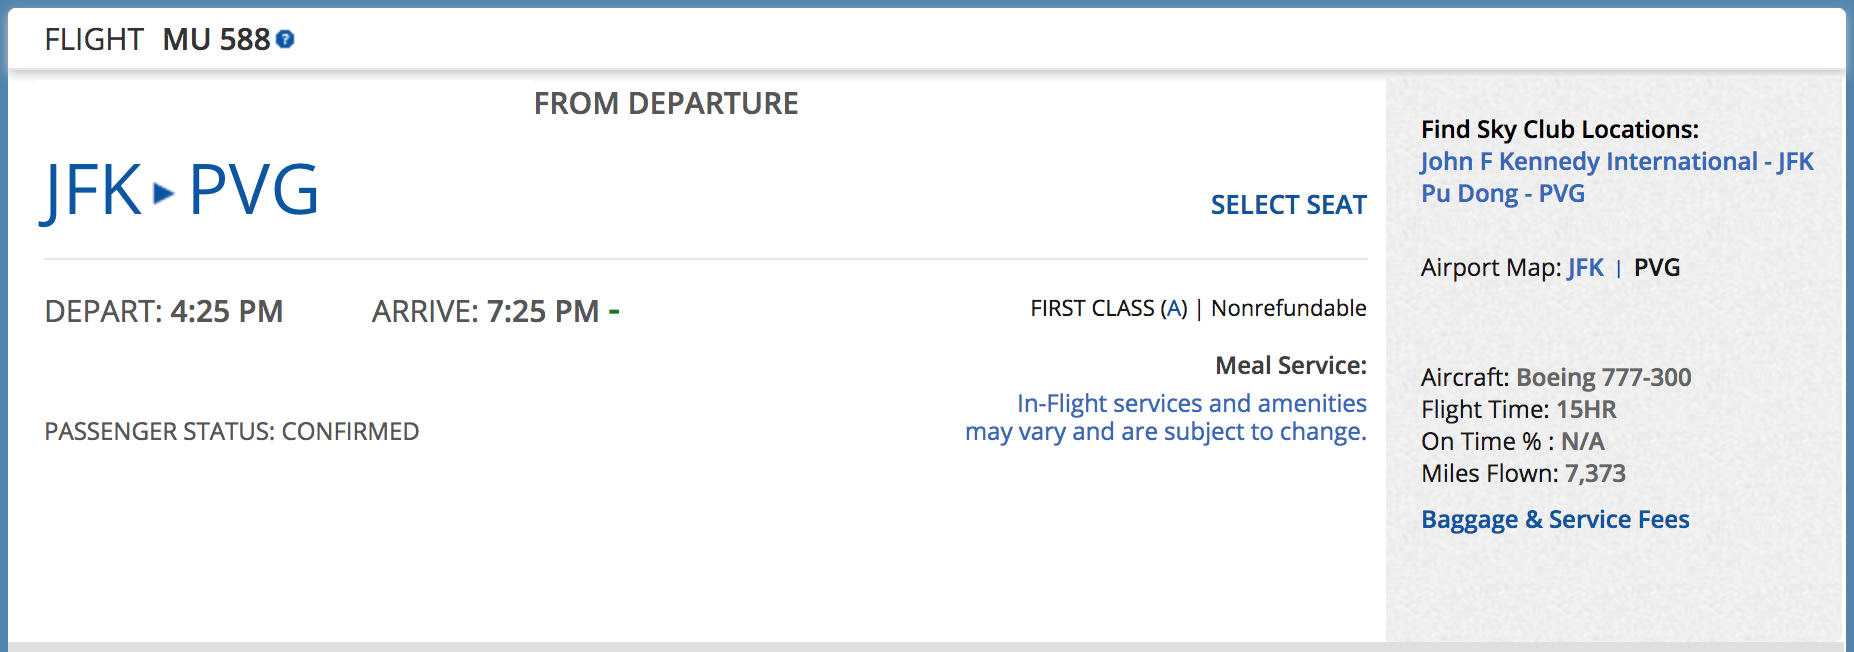Click the green dash after arrival time

[614, 312]
